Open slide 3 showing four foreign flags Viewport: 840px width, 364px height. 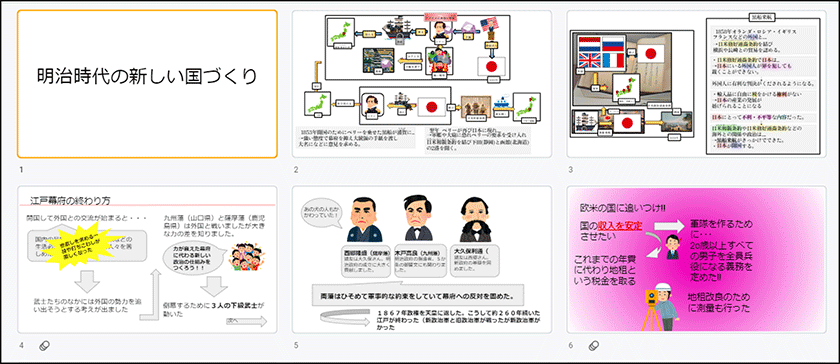696,84
